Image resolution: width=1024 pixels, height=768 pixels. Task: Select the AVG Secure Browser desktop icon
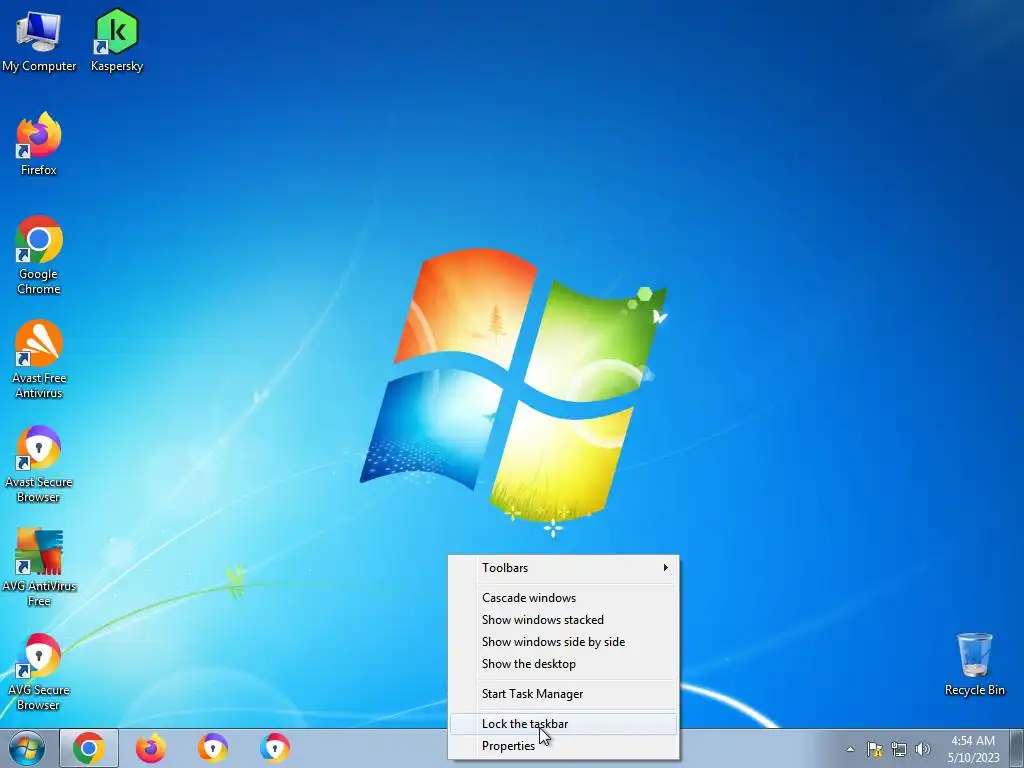coord(39,671)
